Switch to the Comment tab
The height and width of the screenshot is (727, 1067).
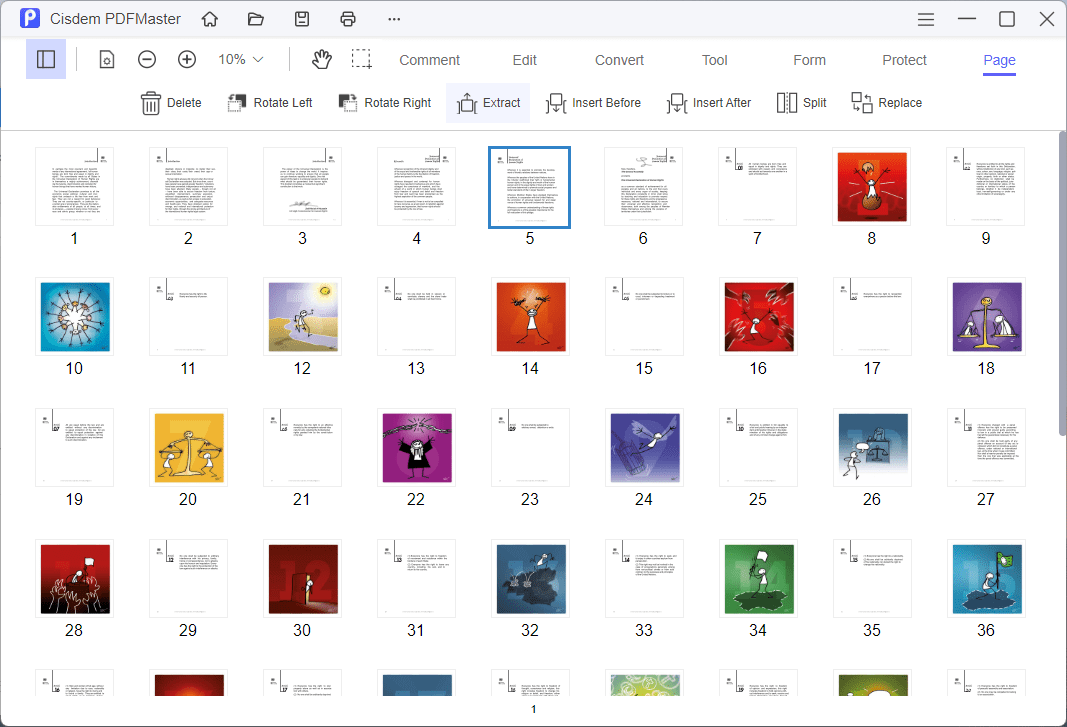pos(429,60)
